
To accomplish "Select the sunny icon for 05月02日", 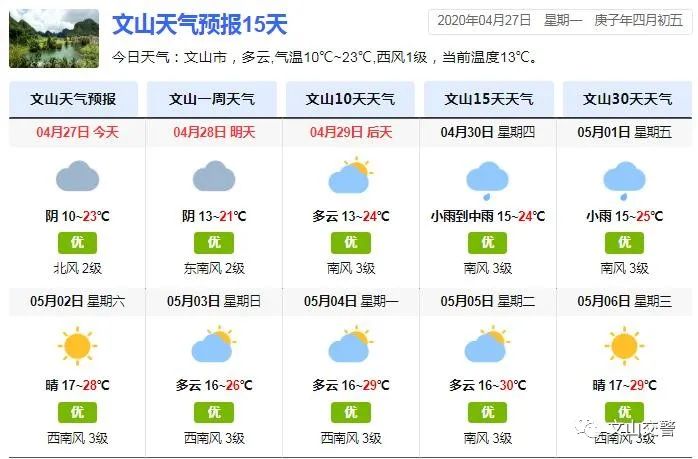I will tap(77, 346).
